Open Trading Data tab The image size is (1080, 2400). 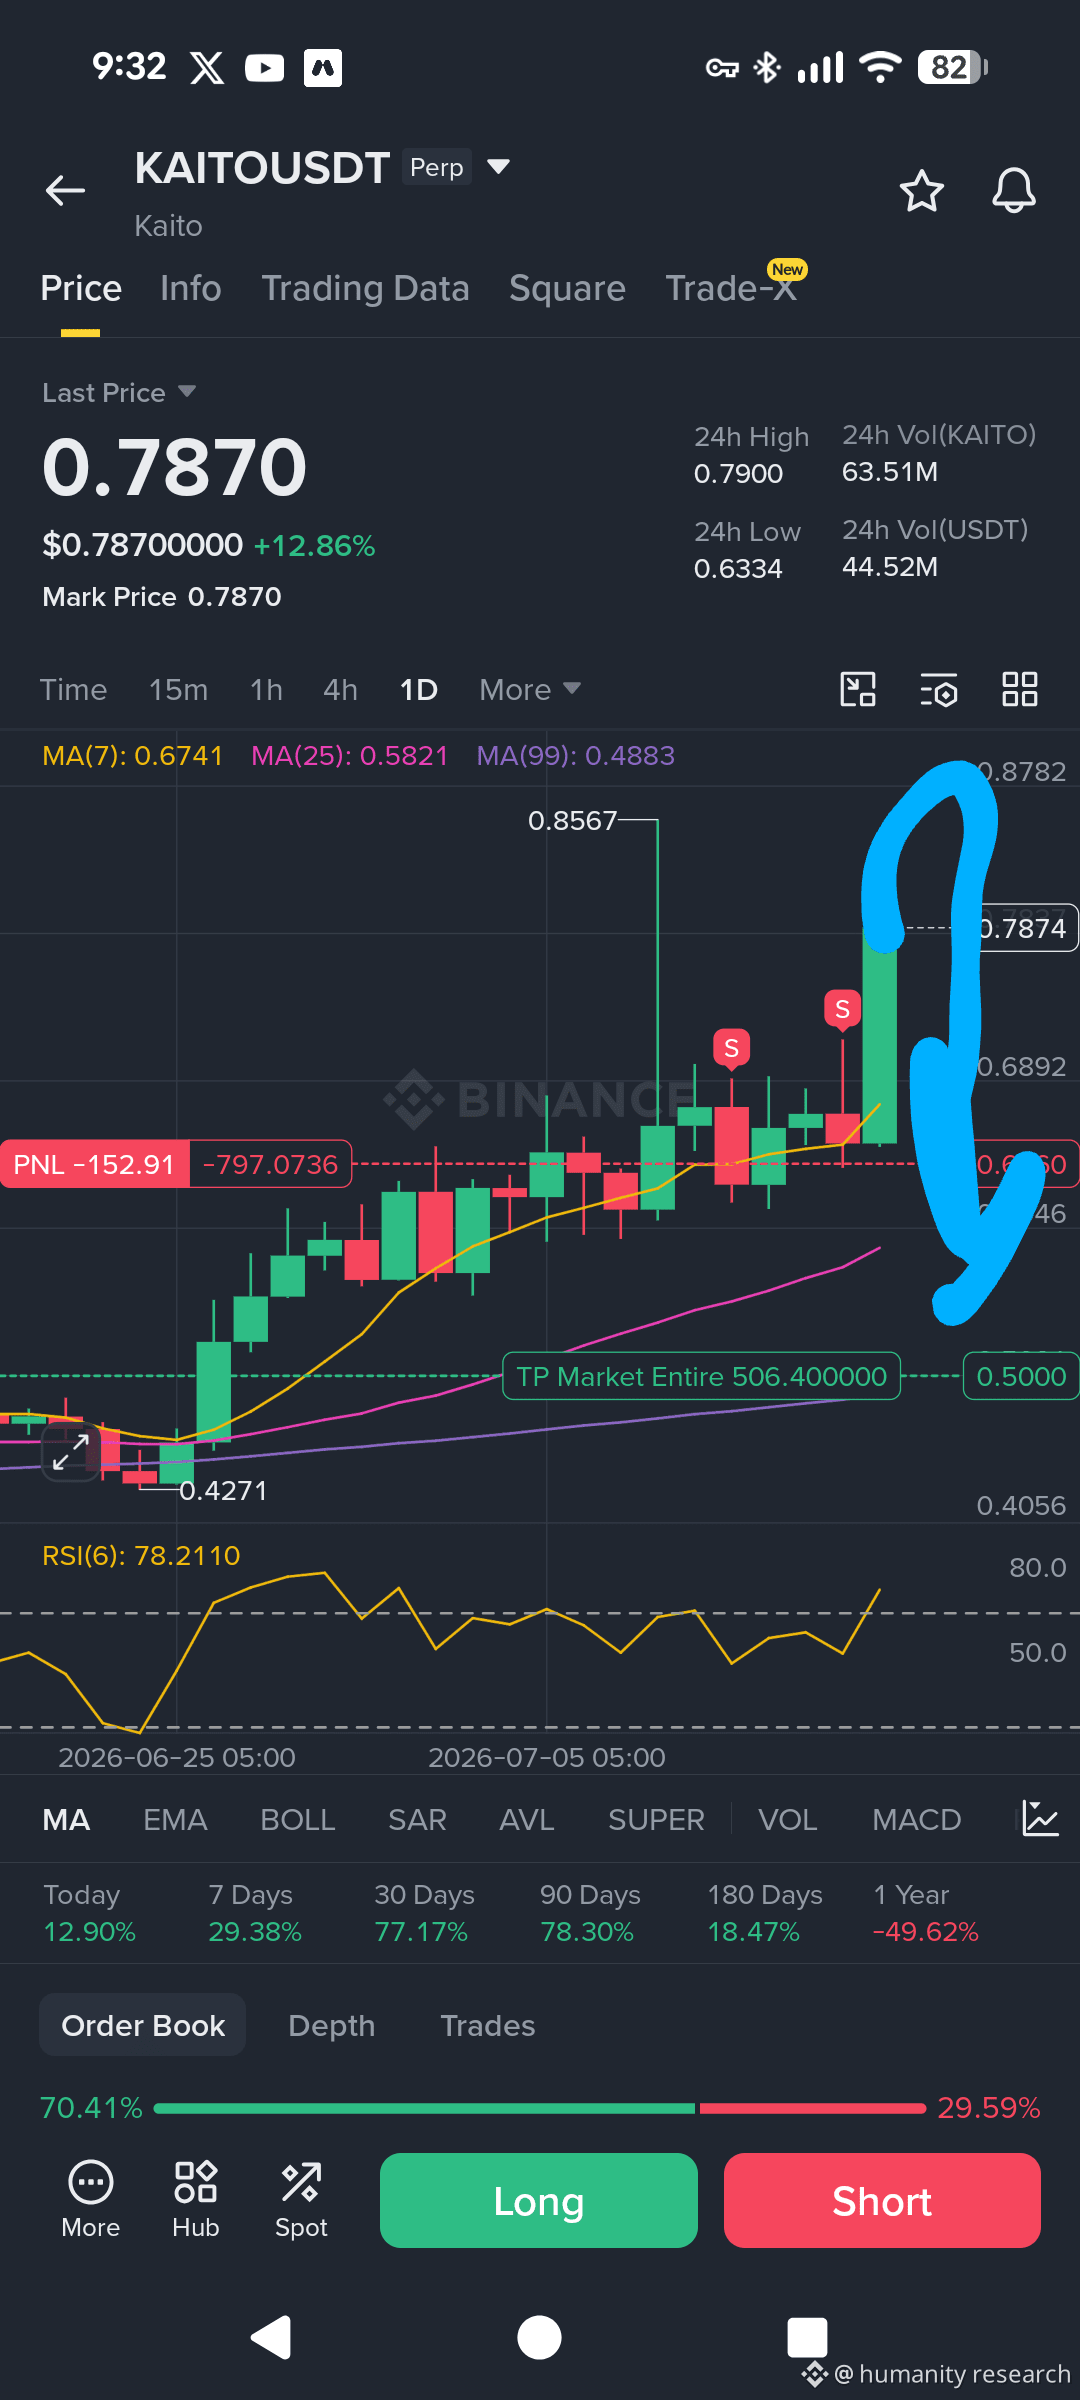coord(365,289)
